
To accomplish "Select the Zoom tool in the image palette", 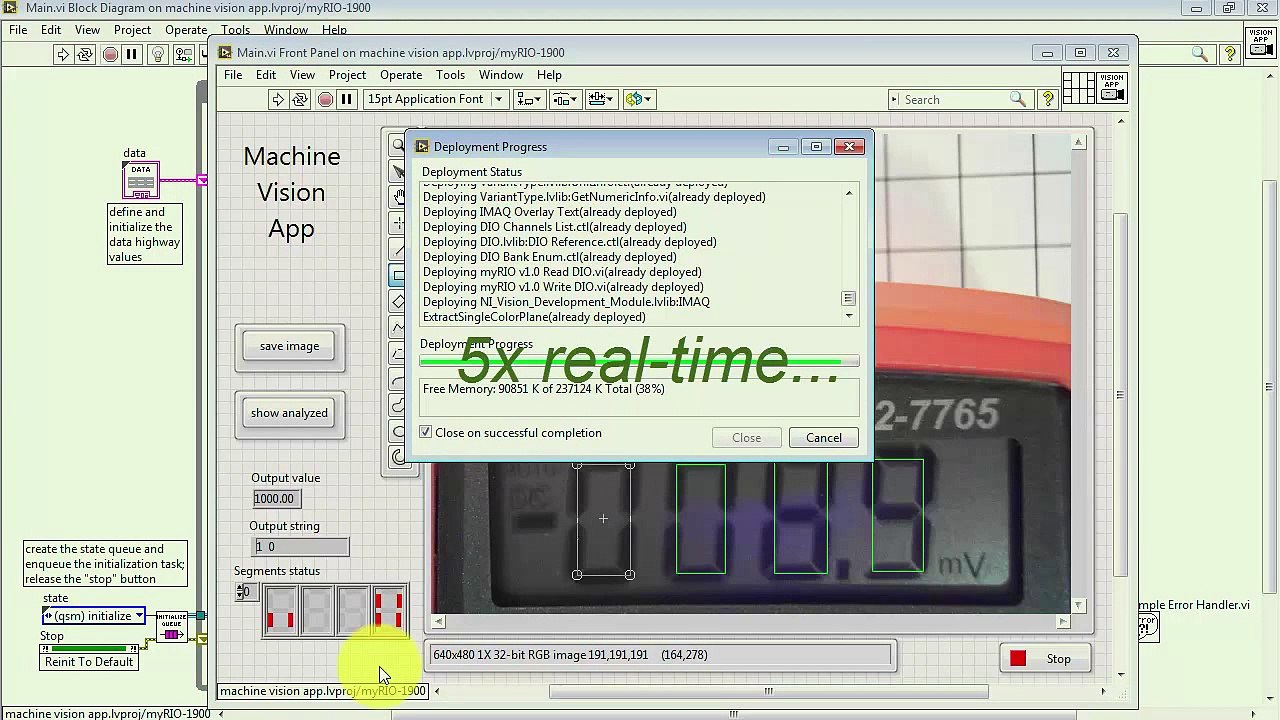I will (399, 146).
